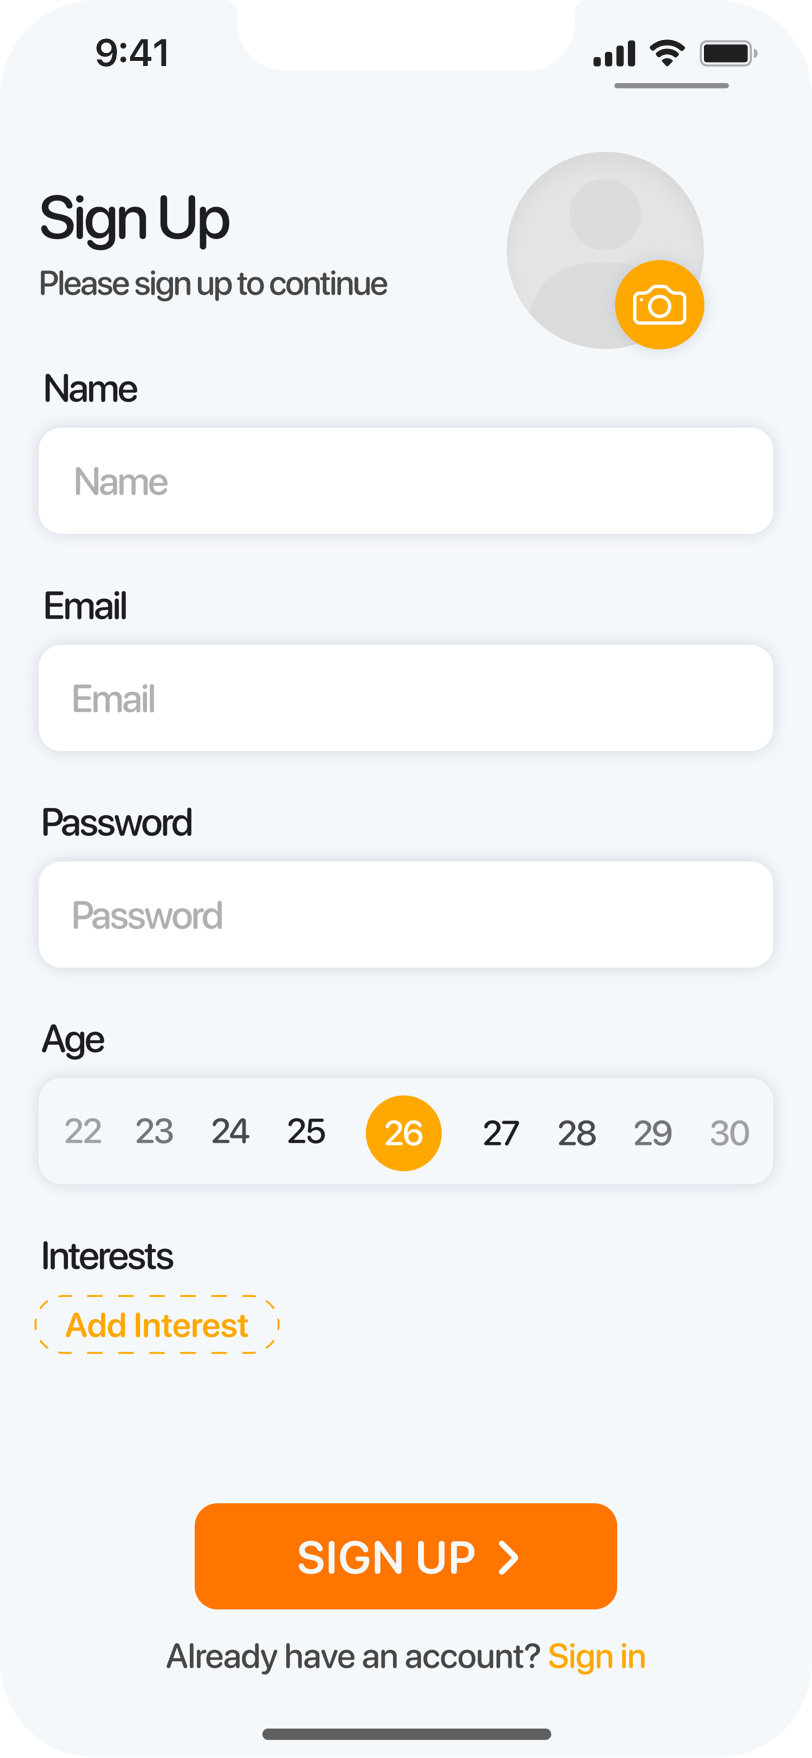The image size is (812, 1758).
Task: Click the arrow chevron on Sign Up button
Action: (x=509, y=1557)
